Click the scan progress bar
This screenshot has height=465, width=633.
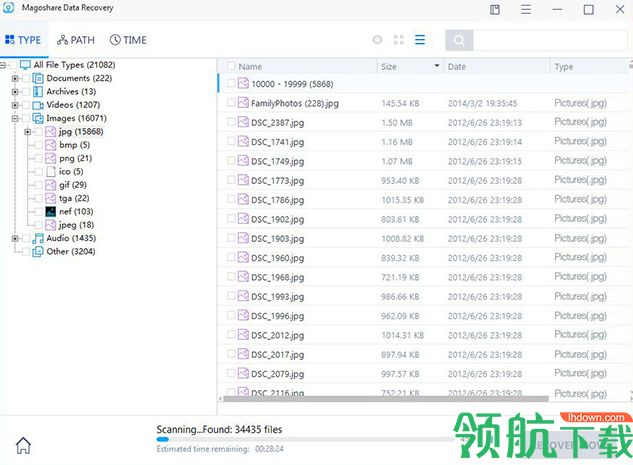(307, 439)
